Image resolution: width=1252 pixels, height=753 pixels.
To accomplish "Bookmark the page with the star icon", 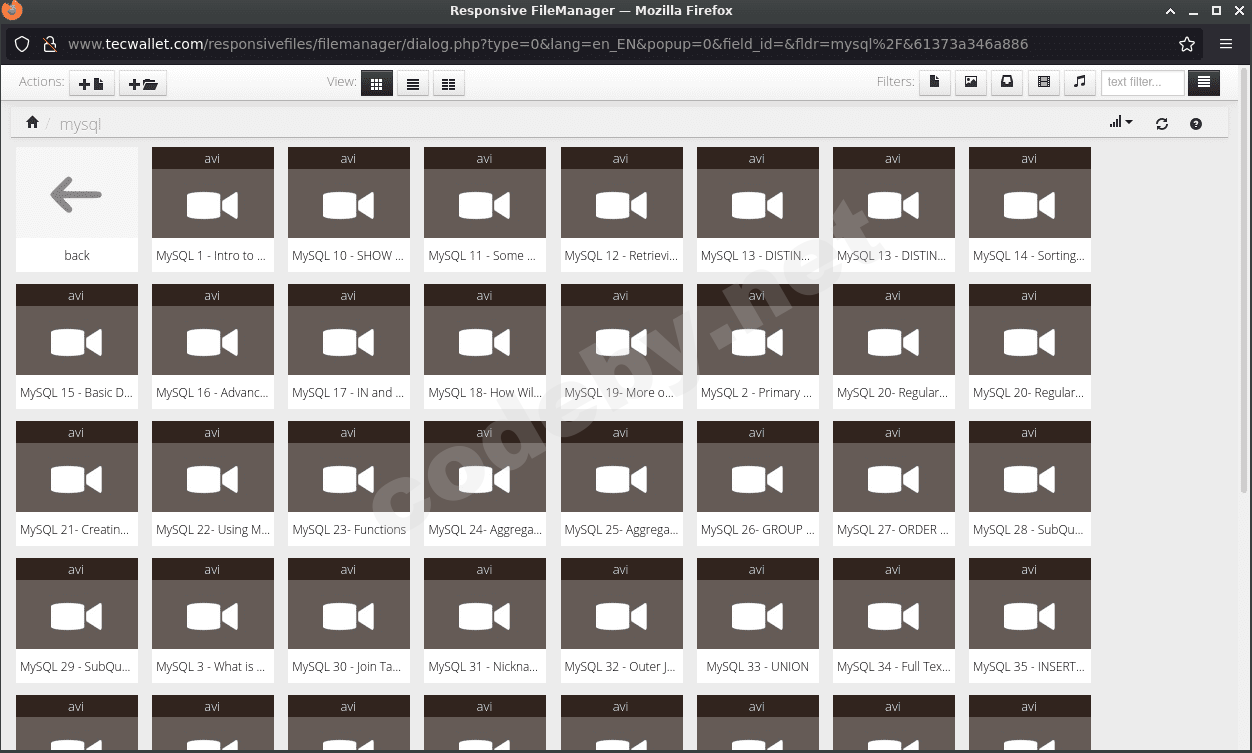I will click(1186, 44).
